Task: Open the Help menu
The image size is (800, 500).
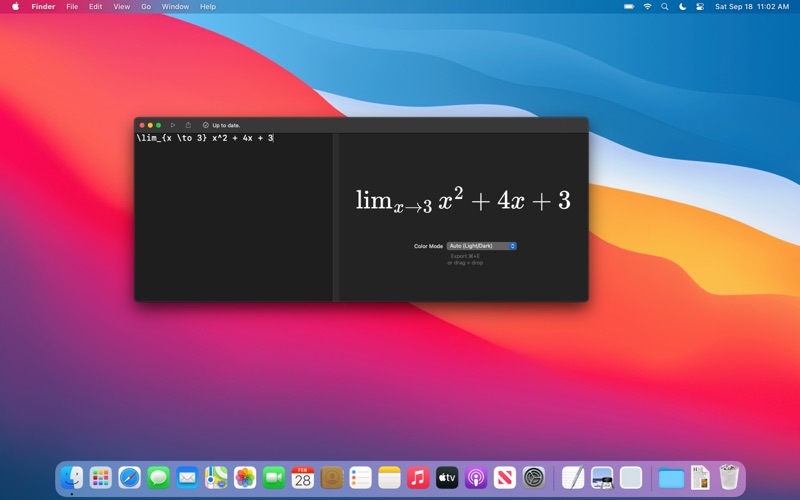Action: tap(208, 7)
